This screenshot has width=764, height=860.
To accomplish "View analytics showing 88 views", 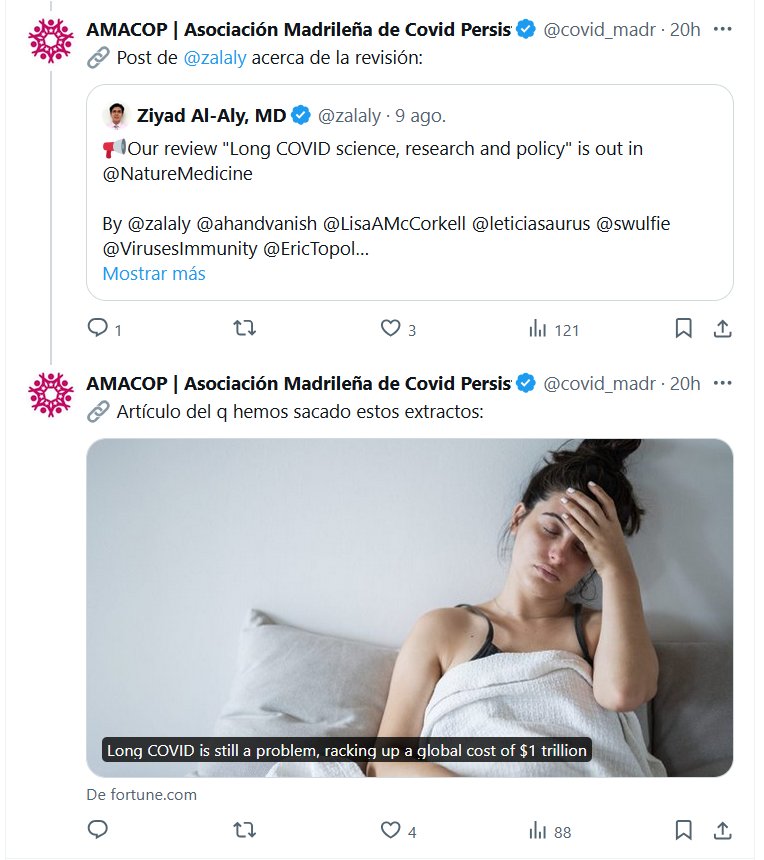I will pyautogui.click(x=538, y=830).
